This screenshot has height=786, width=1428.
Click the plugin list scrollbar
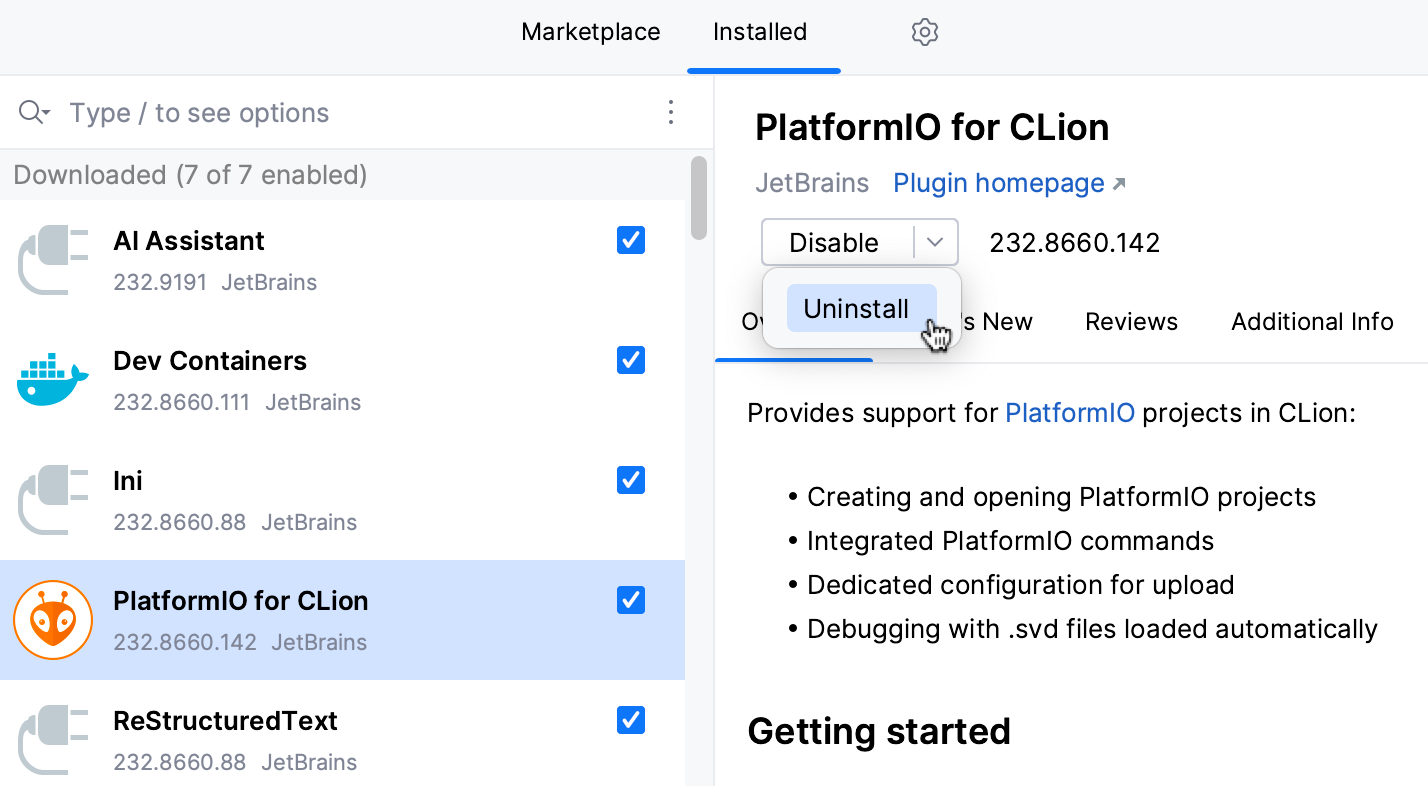click(698, 198)
